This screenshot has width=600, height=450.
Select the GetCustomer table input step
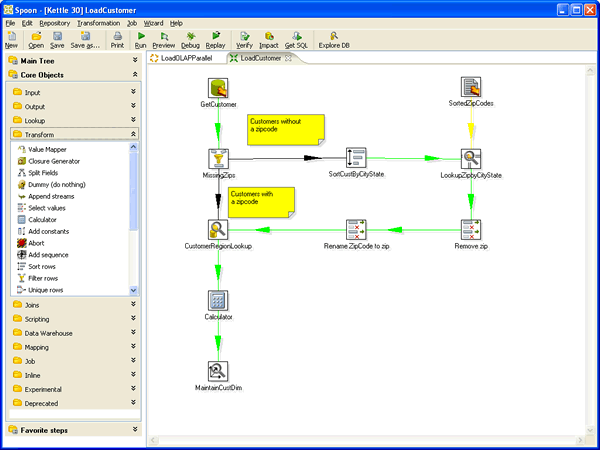(218, 88)
